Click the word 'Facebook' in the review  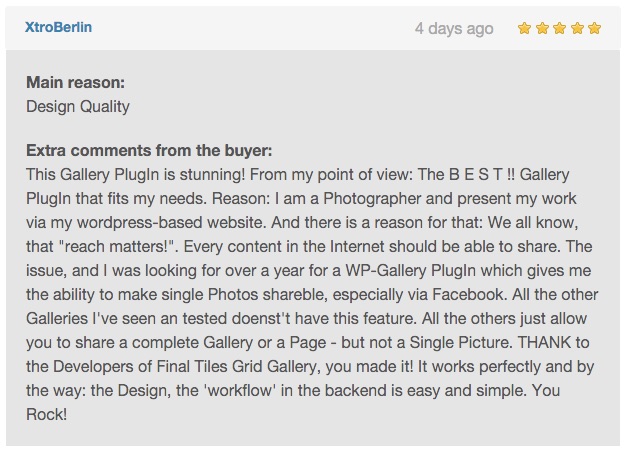(x=469, y=294)
